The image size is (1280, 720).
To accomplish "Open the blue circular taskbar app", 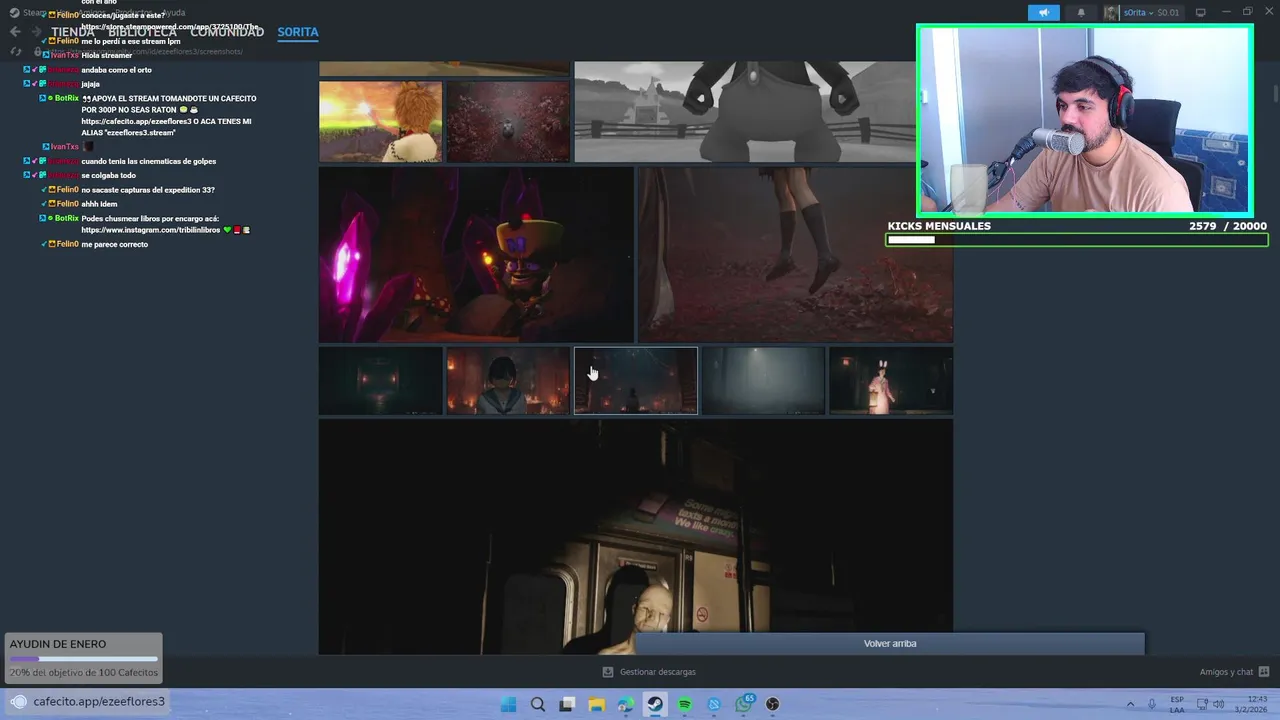I will pyautogui.click(x=714, y=704).
